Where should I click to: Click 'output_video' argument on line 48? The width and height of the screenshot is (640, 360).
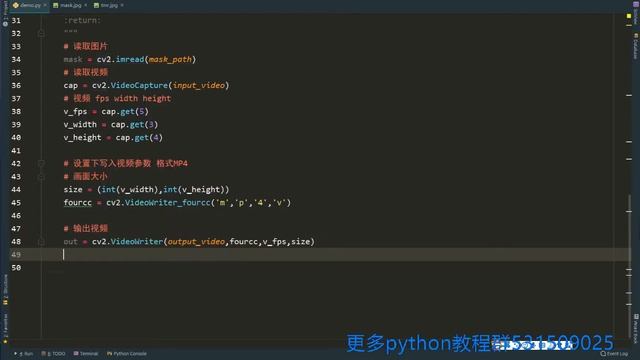pos(196,242)
